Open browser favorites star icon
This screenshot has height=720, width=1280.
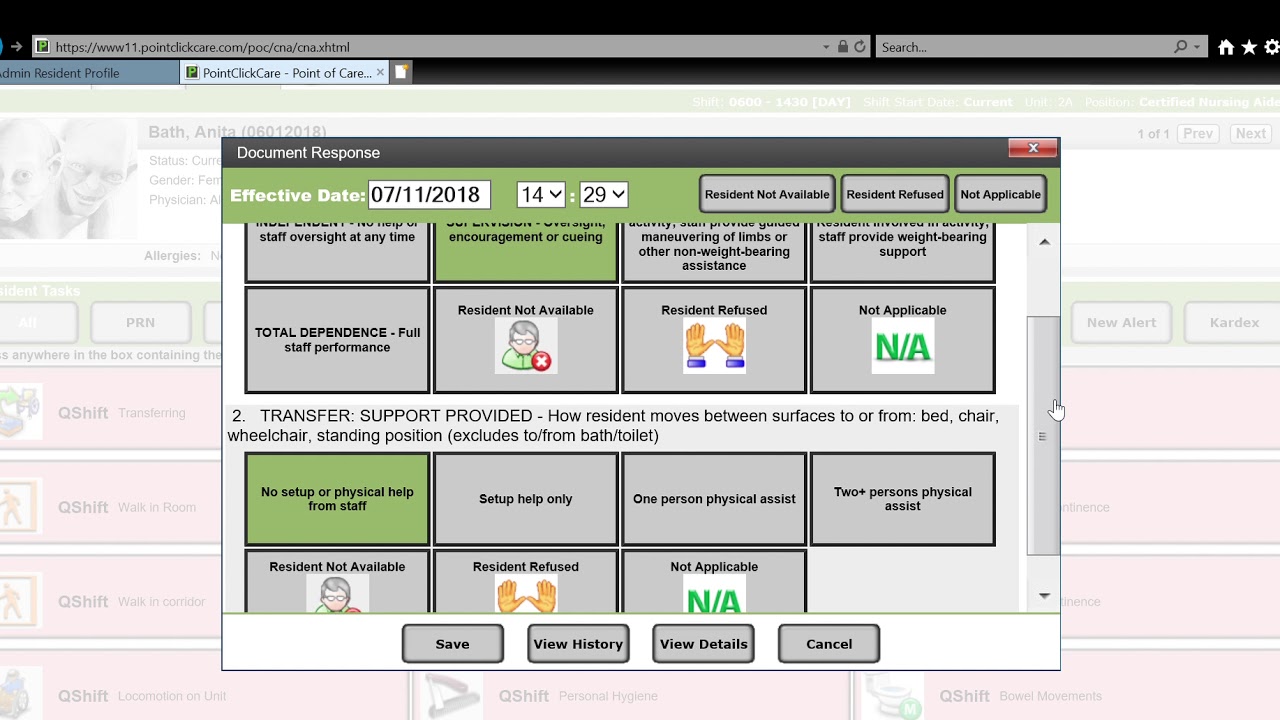pos(1249,47)
